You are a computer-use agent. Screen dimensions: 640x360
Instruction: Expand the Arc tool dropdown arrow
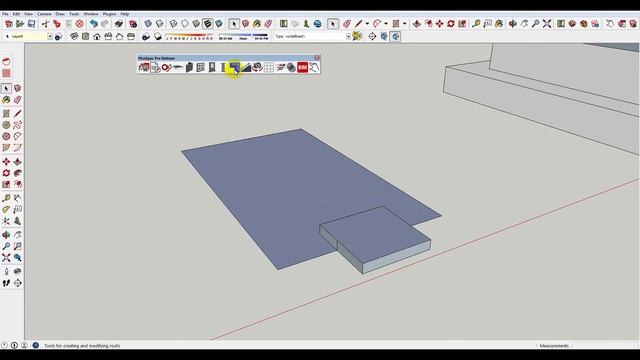[386, 24]
